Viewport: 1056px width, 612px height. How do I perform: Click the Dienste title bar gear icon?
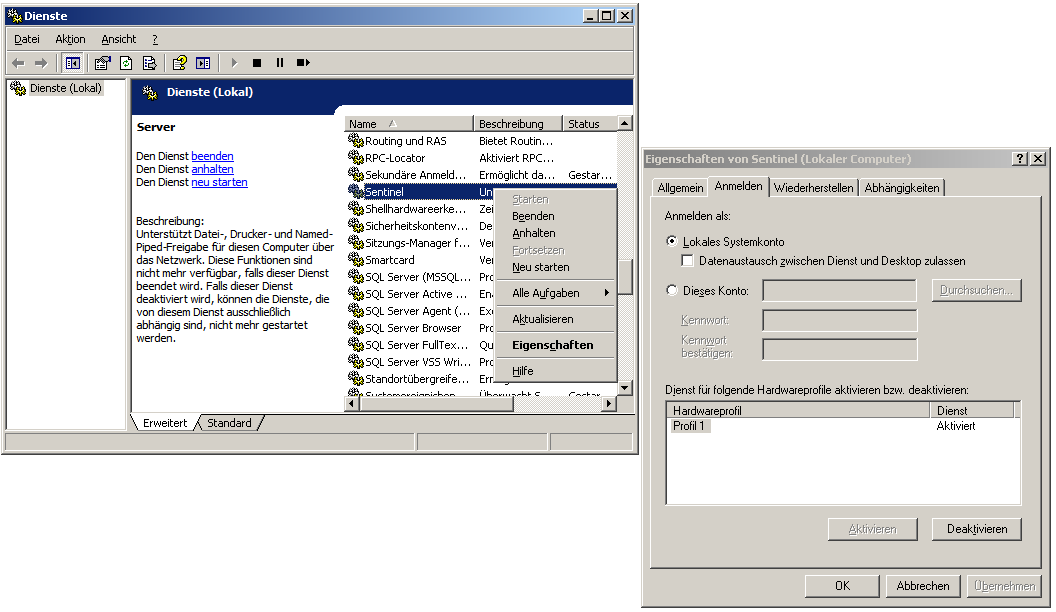click(14, 15)
